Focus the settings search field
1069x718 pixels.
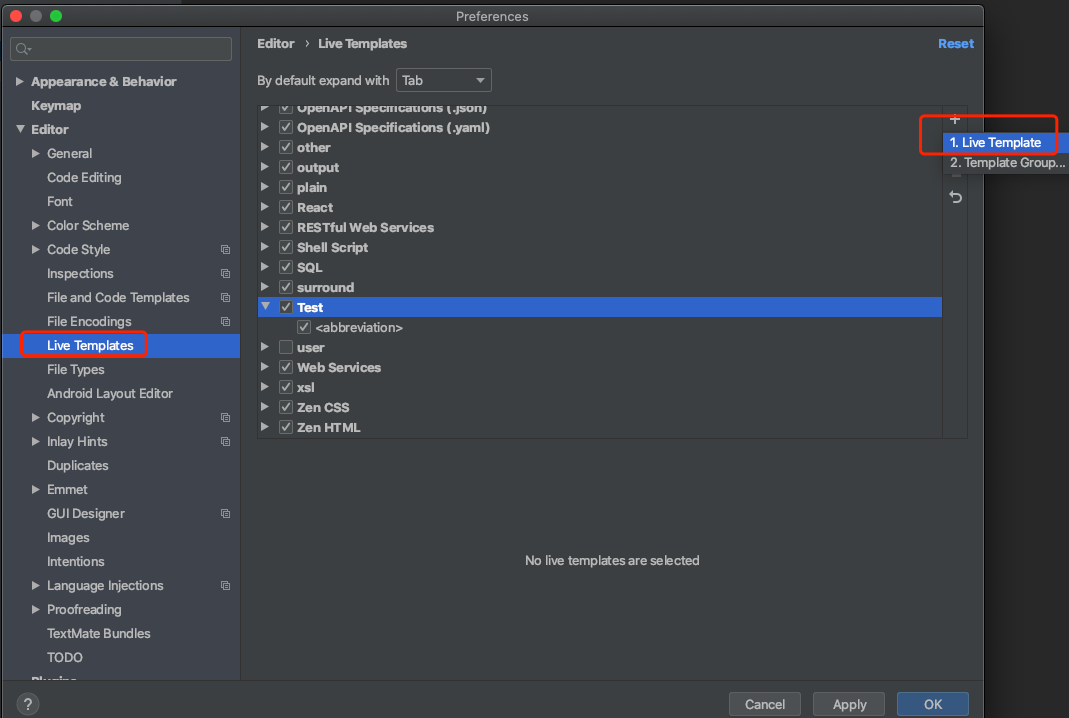(x=121, y=49)
